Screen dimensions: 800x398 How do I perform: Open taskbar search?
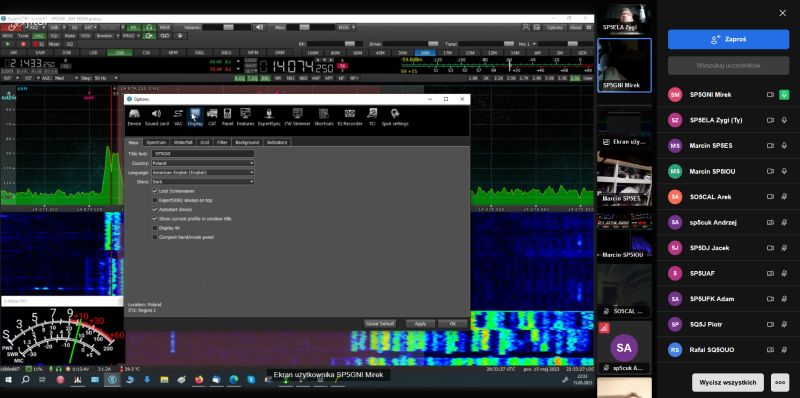(26, 380)
